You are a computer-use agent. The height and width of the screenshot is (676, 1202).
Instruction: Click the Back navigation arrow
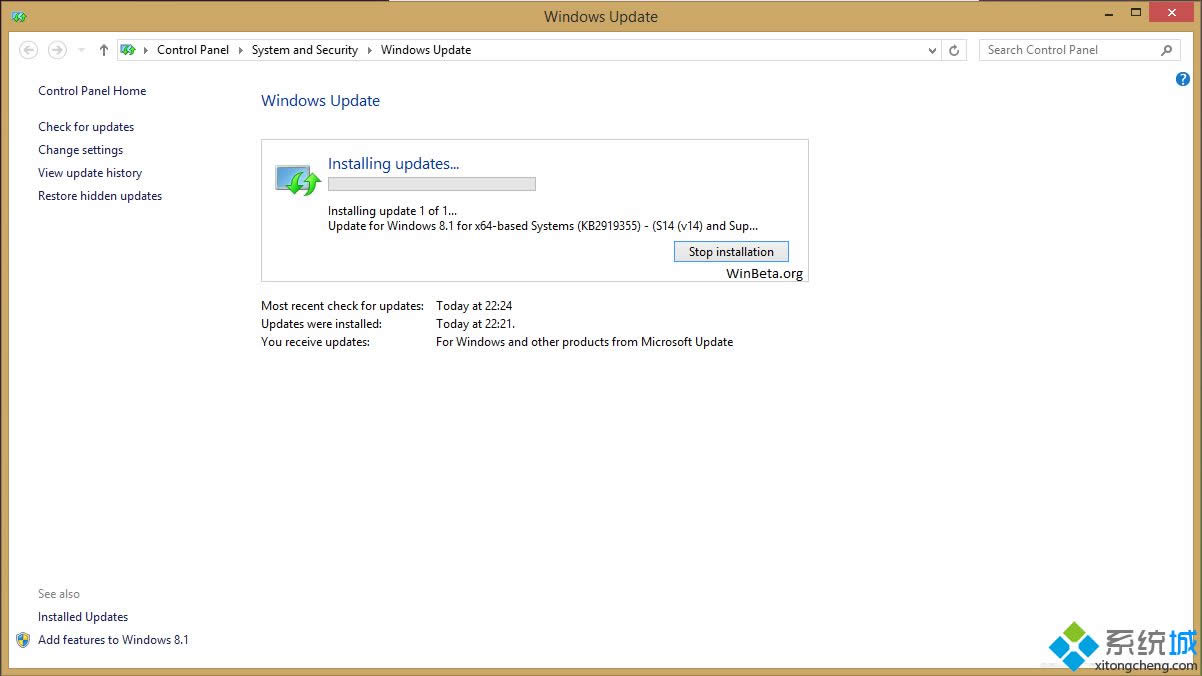(x=28, y=50)
